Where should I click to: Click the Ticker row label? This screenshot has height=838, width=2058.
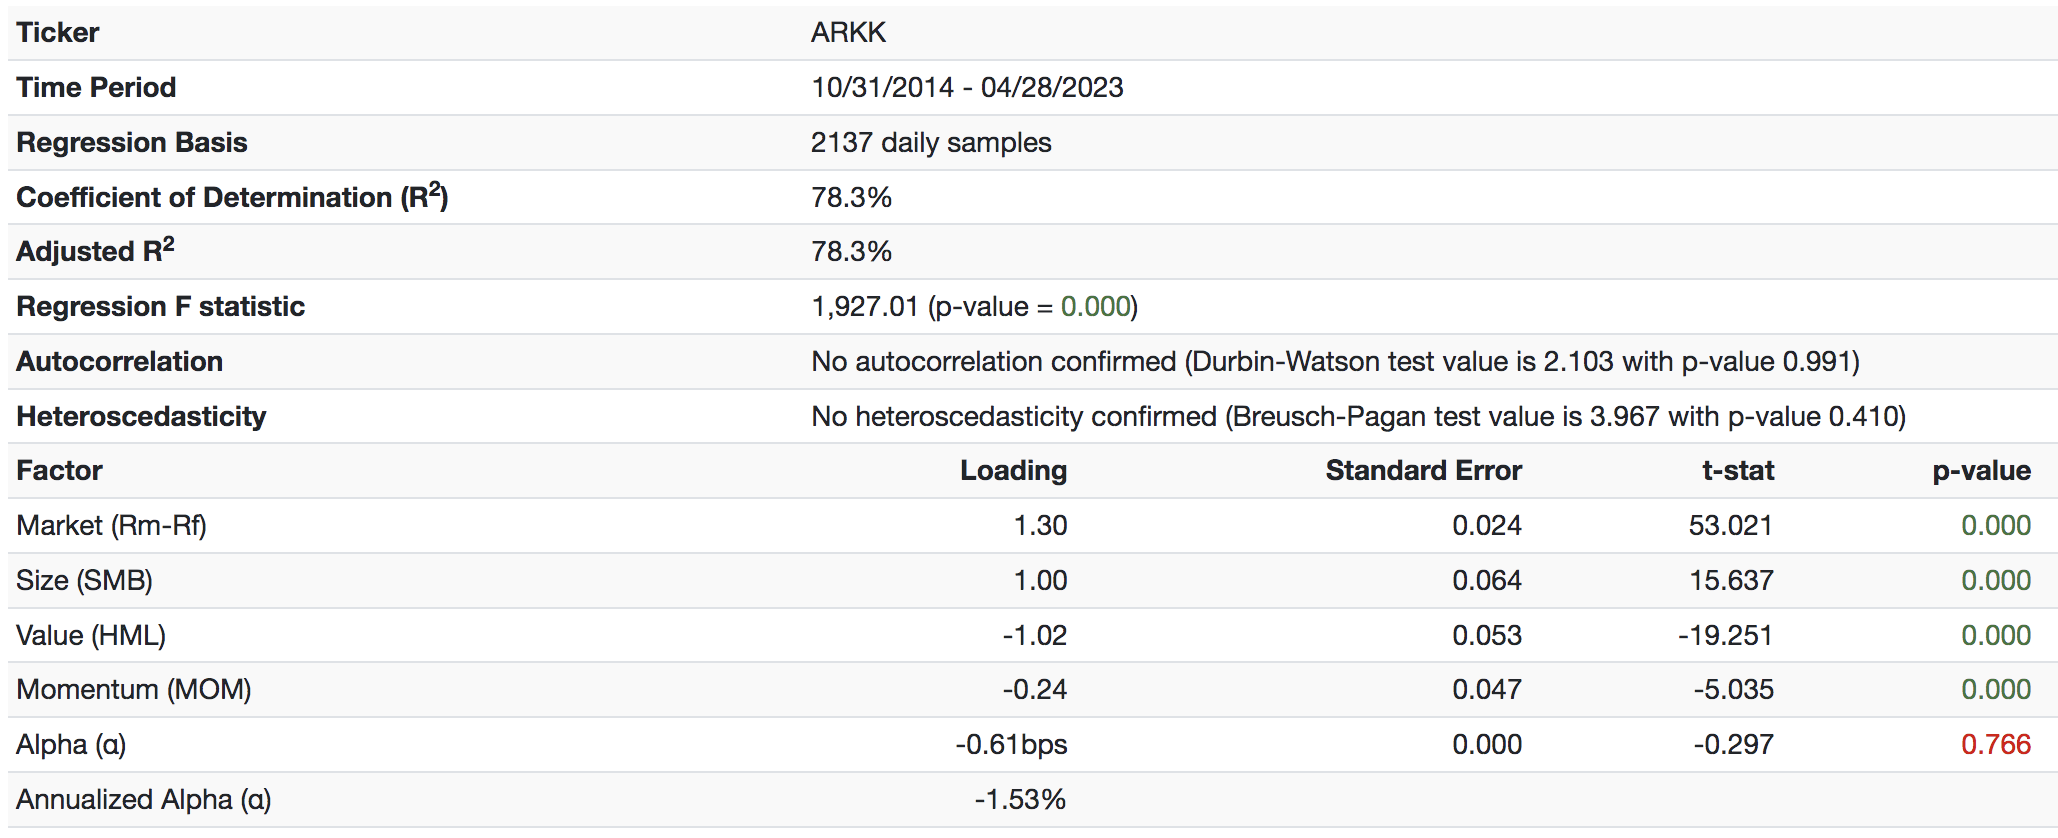point(58,32)
